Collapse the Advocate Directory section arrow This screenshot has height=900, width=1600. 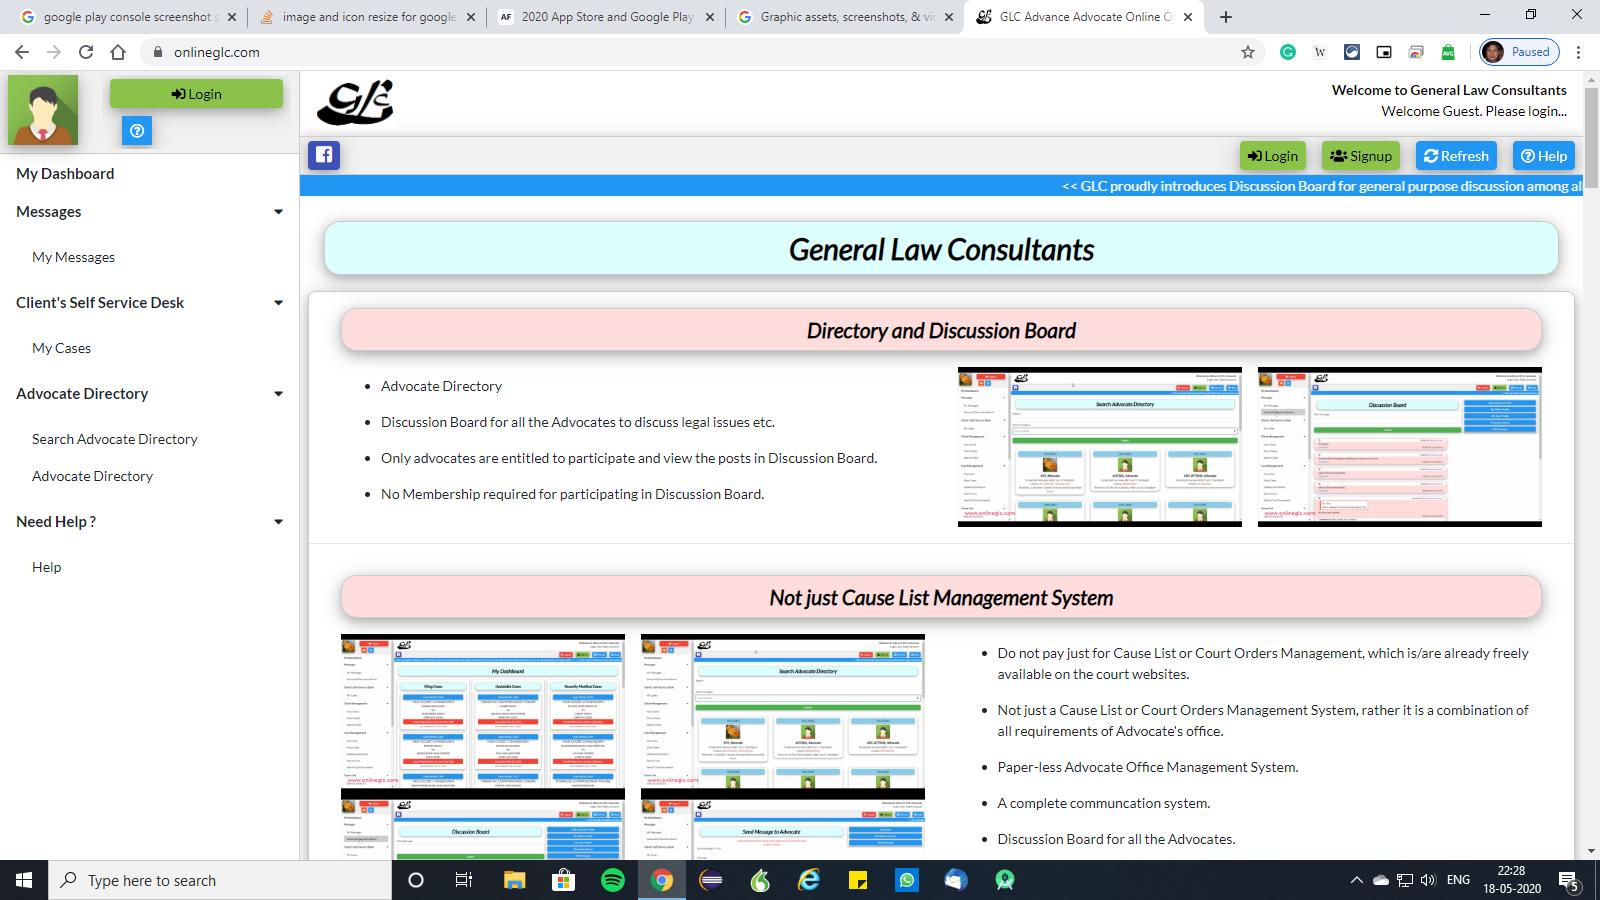(278, 394)
